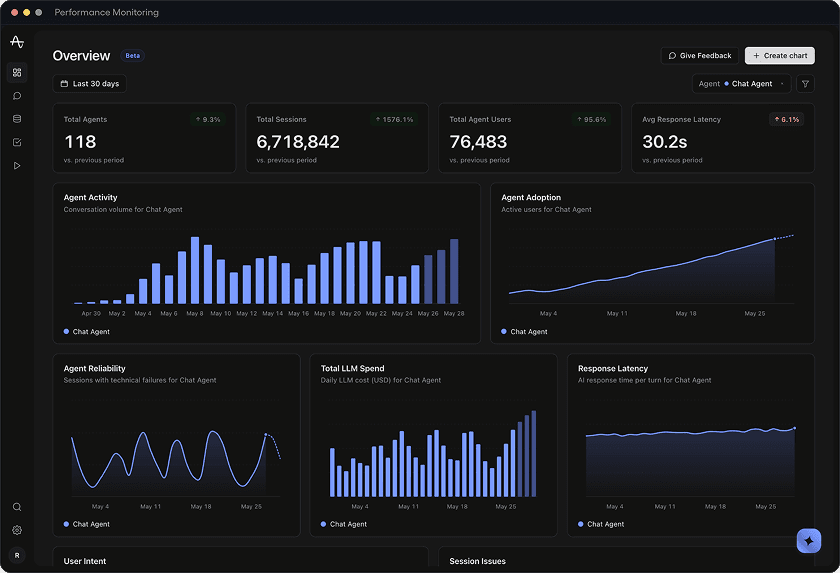The image size is (840, 573).
Task: Click the Create chart button
Action: [x=780, y=56]
